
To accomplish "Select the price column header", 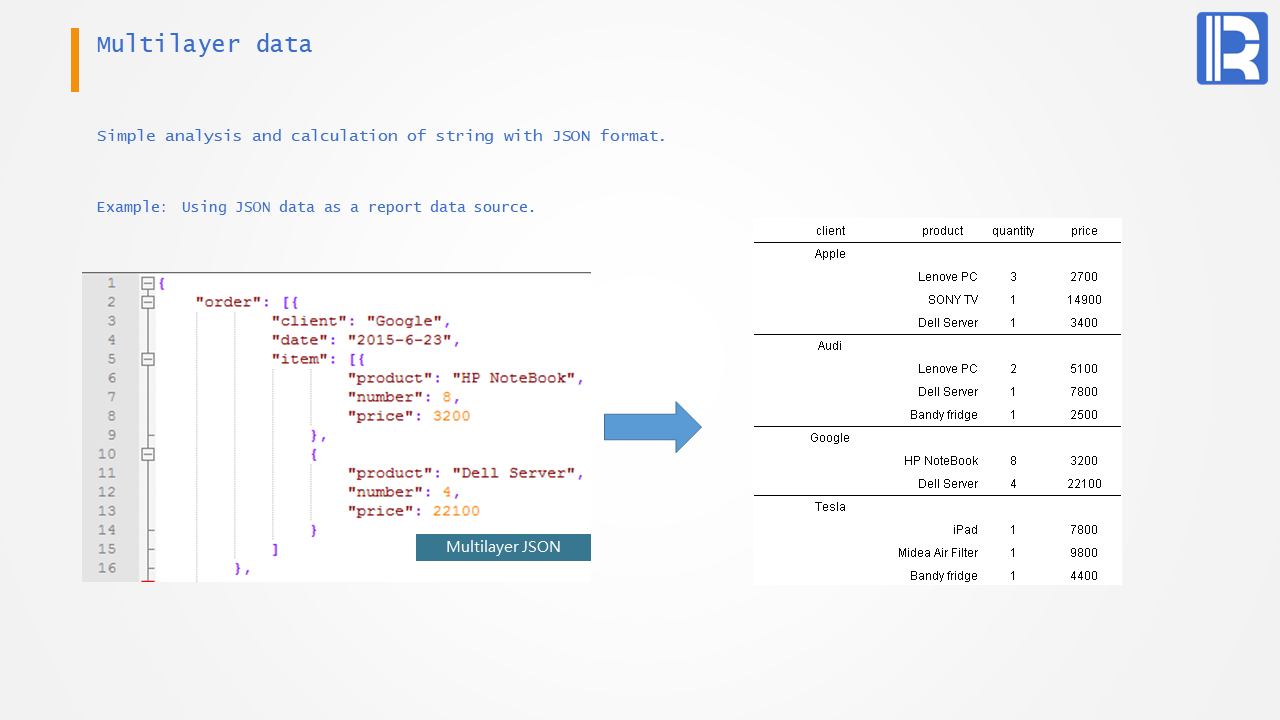I will coord(1084,231).
